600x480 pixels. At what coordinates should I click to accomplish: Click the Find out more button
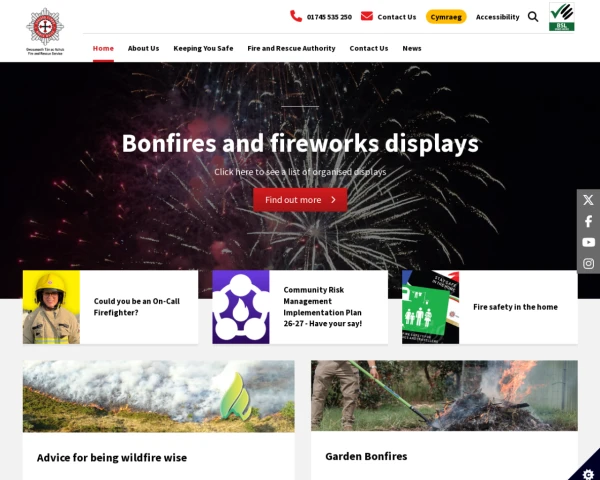[x=300, y=200]
